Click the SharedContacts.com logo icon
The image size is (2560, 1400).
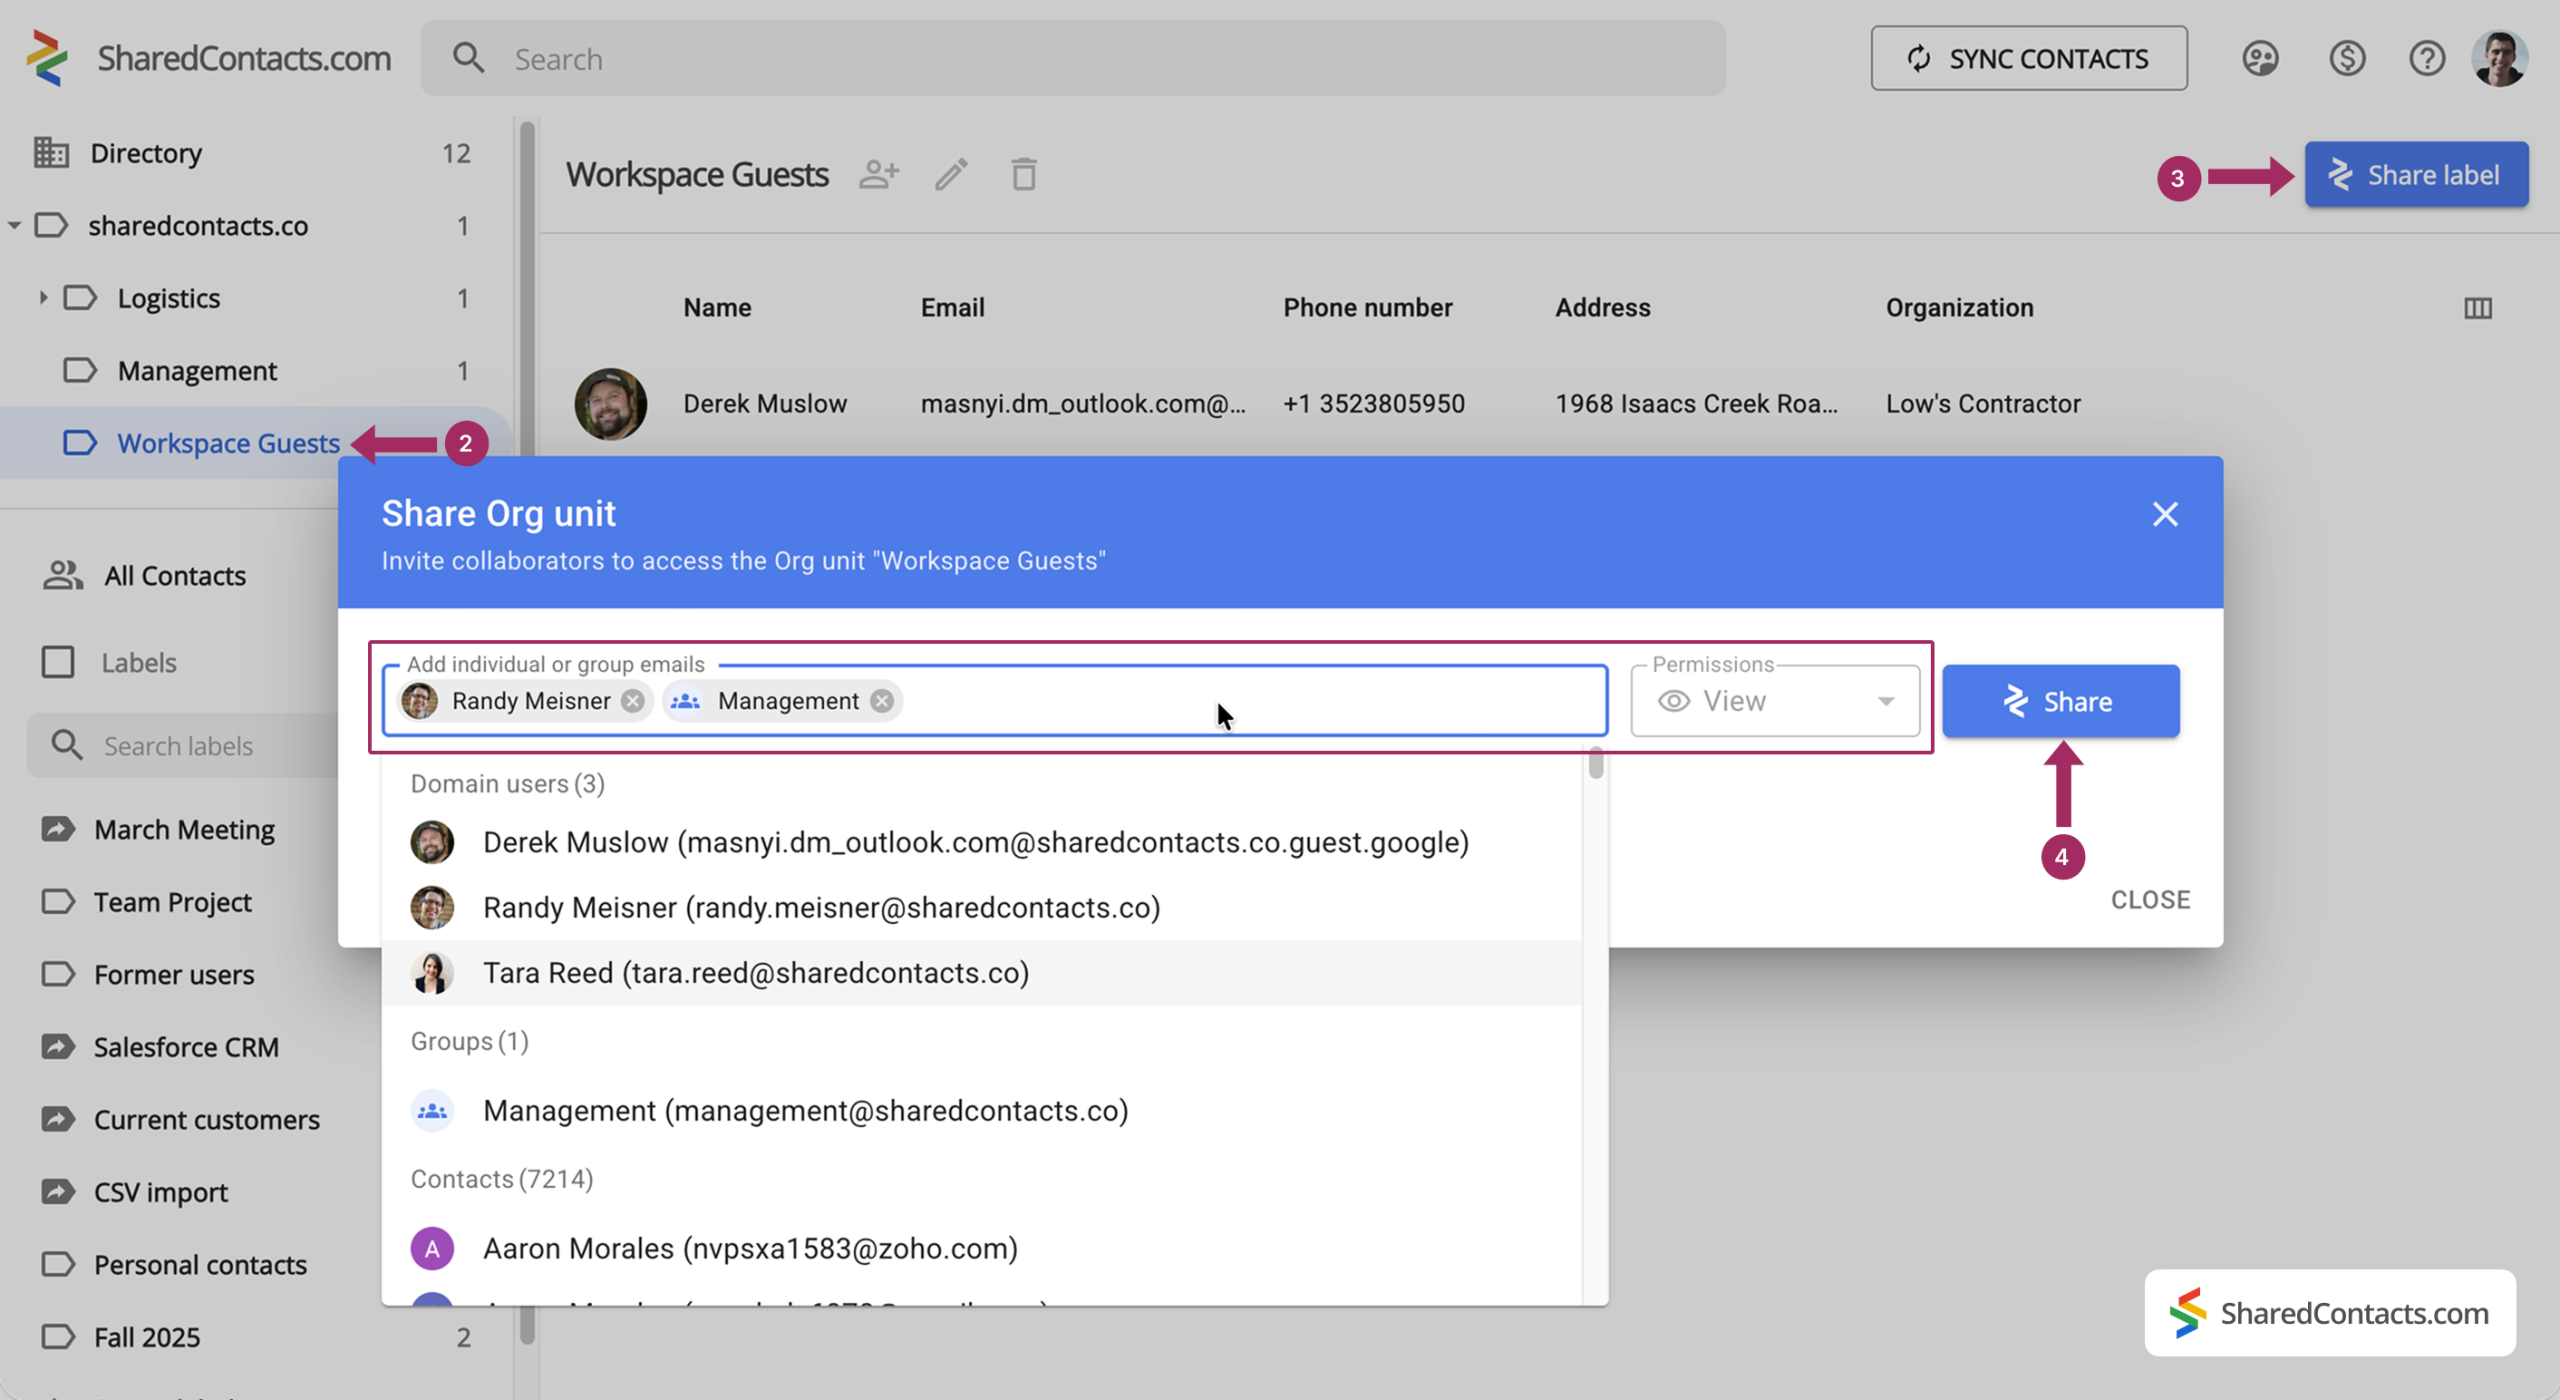[47, 58]
